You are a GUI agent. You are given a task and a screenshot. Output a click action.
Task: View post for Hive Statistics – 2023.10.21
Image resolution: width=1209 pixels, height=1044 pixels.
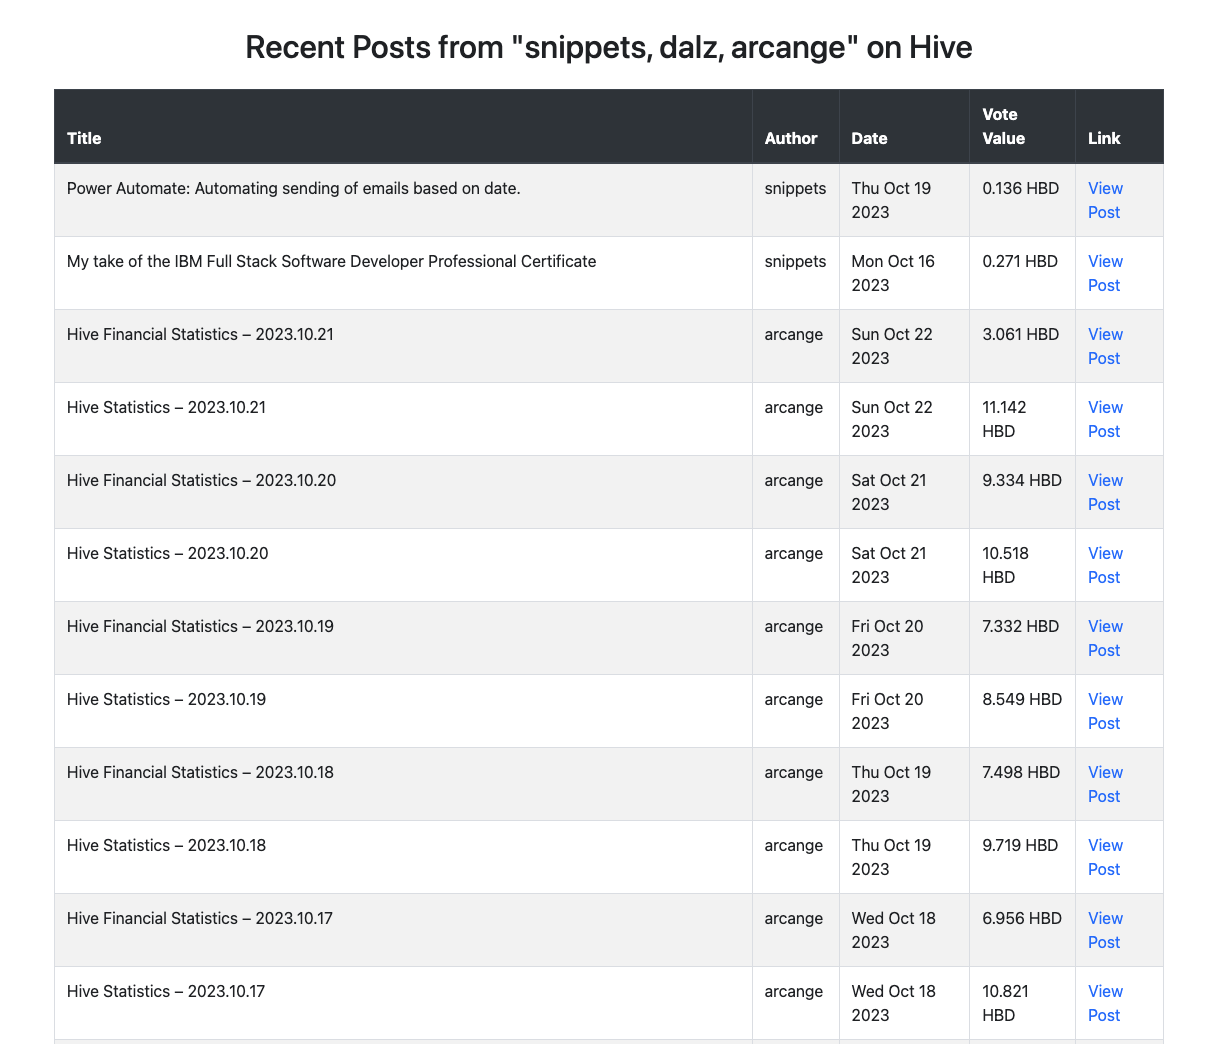click(x=1105, y=419)
